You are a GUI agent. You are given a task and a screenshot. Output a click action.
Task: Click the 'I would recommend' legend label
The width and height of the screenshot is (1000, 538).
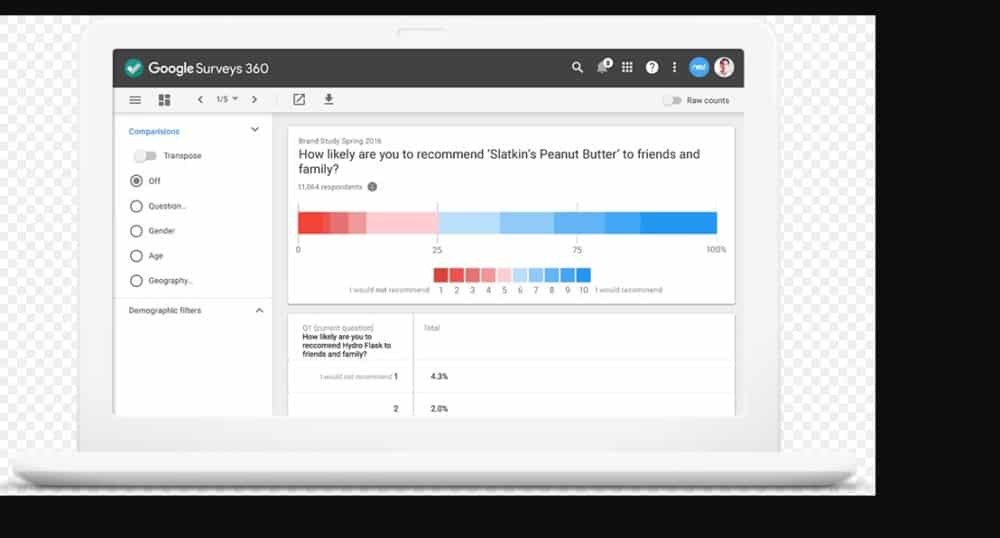[x=629, y=290]
